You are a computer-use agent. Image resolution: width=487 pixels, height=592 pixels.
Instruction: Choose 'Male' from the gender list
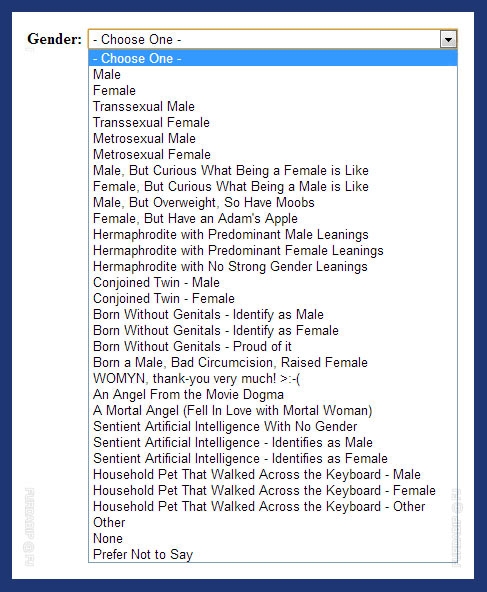273,74
